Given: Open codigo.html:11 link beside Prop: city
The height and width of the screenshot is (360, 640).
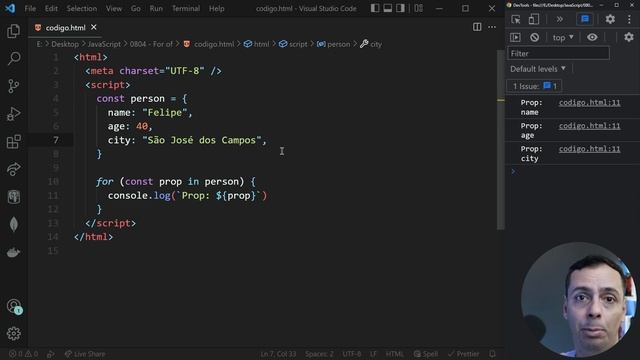Looking at the screenshot, I should [x=589, y=149].
